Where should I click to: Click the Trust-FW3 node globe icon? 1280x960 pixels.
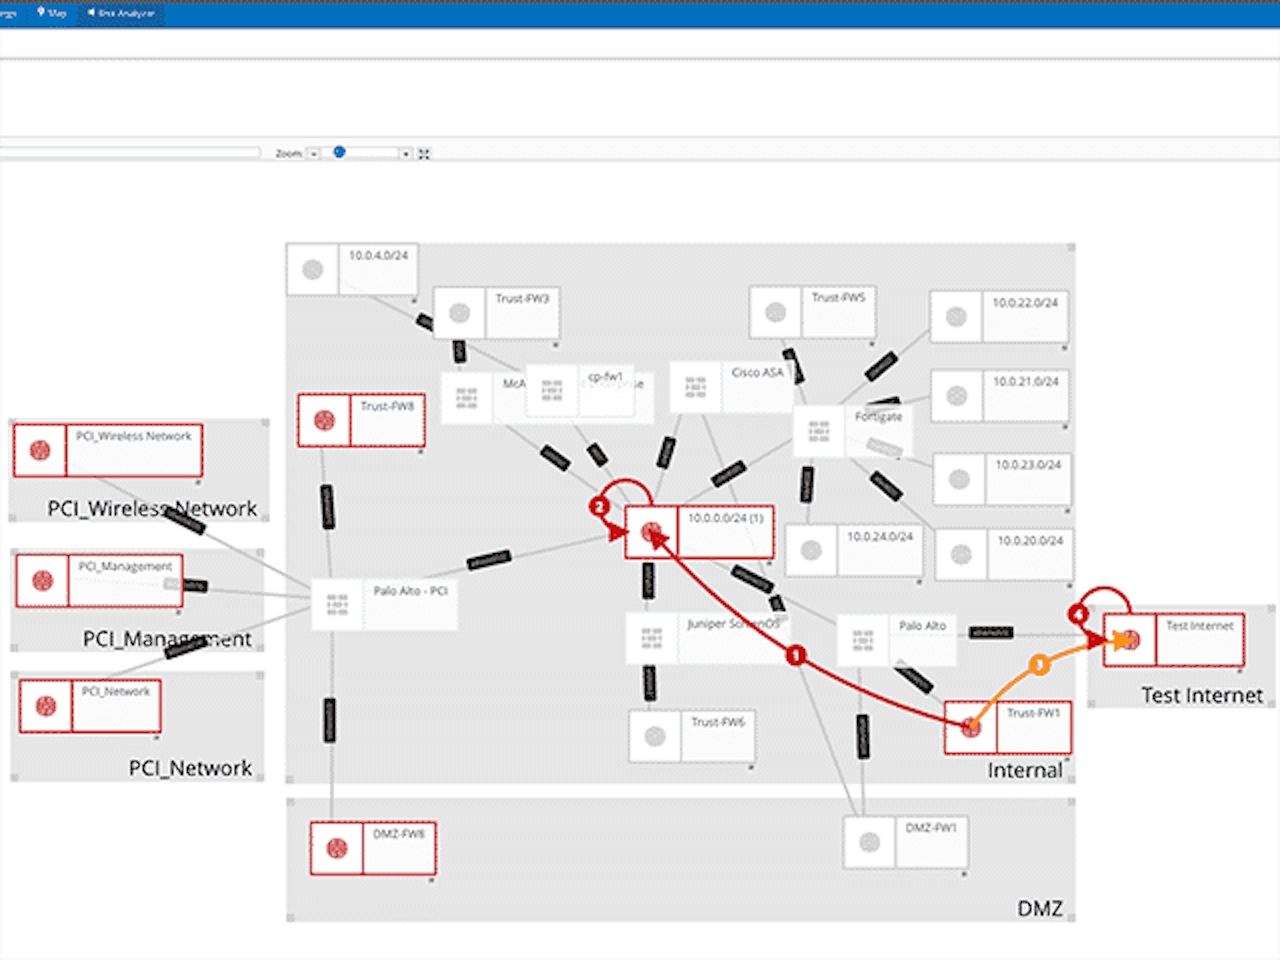pos(459,311)
